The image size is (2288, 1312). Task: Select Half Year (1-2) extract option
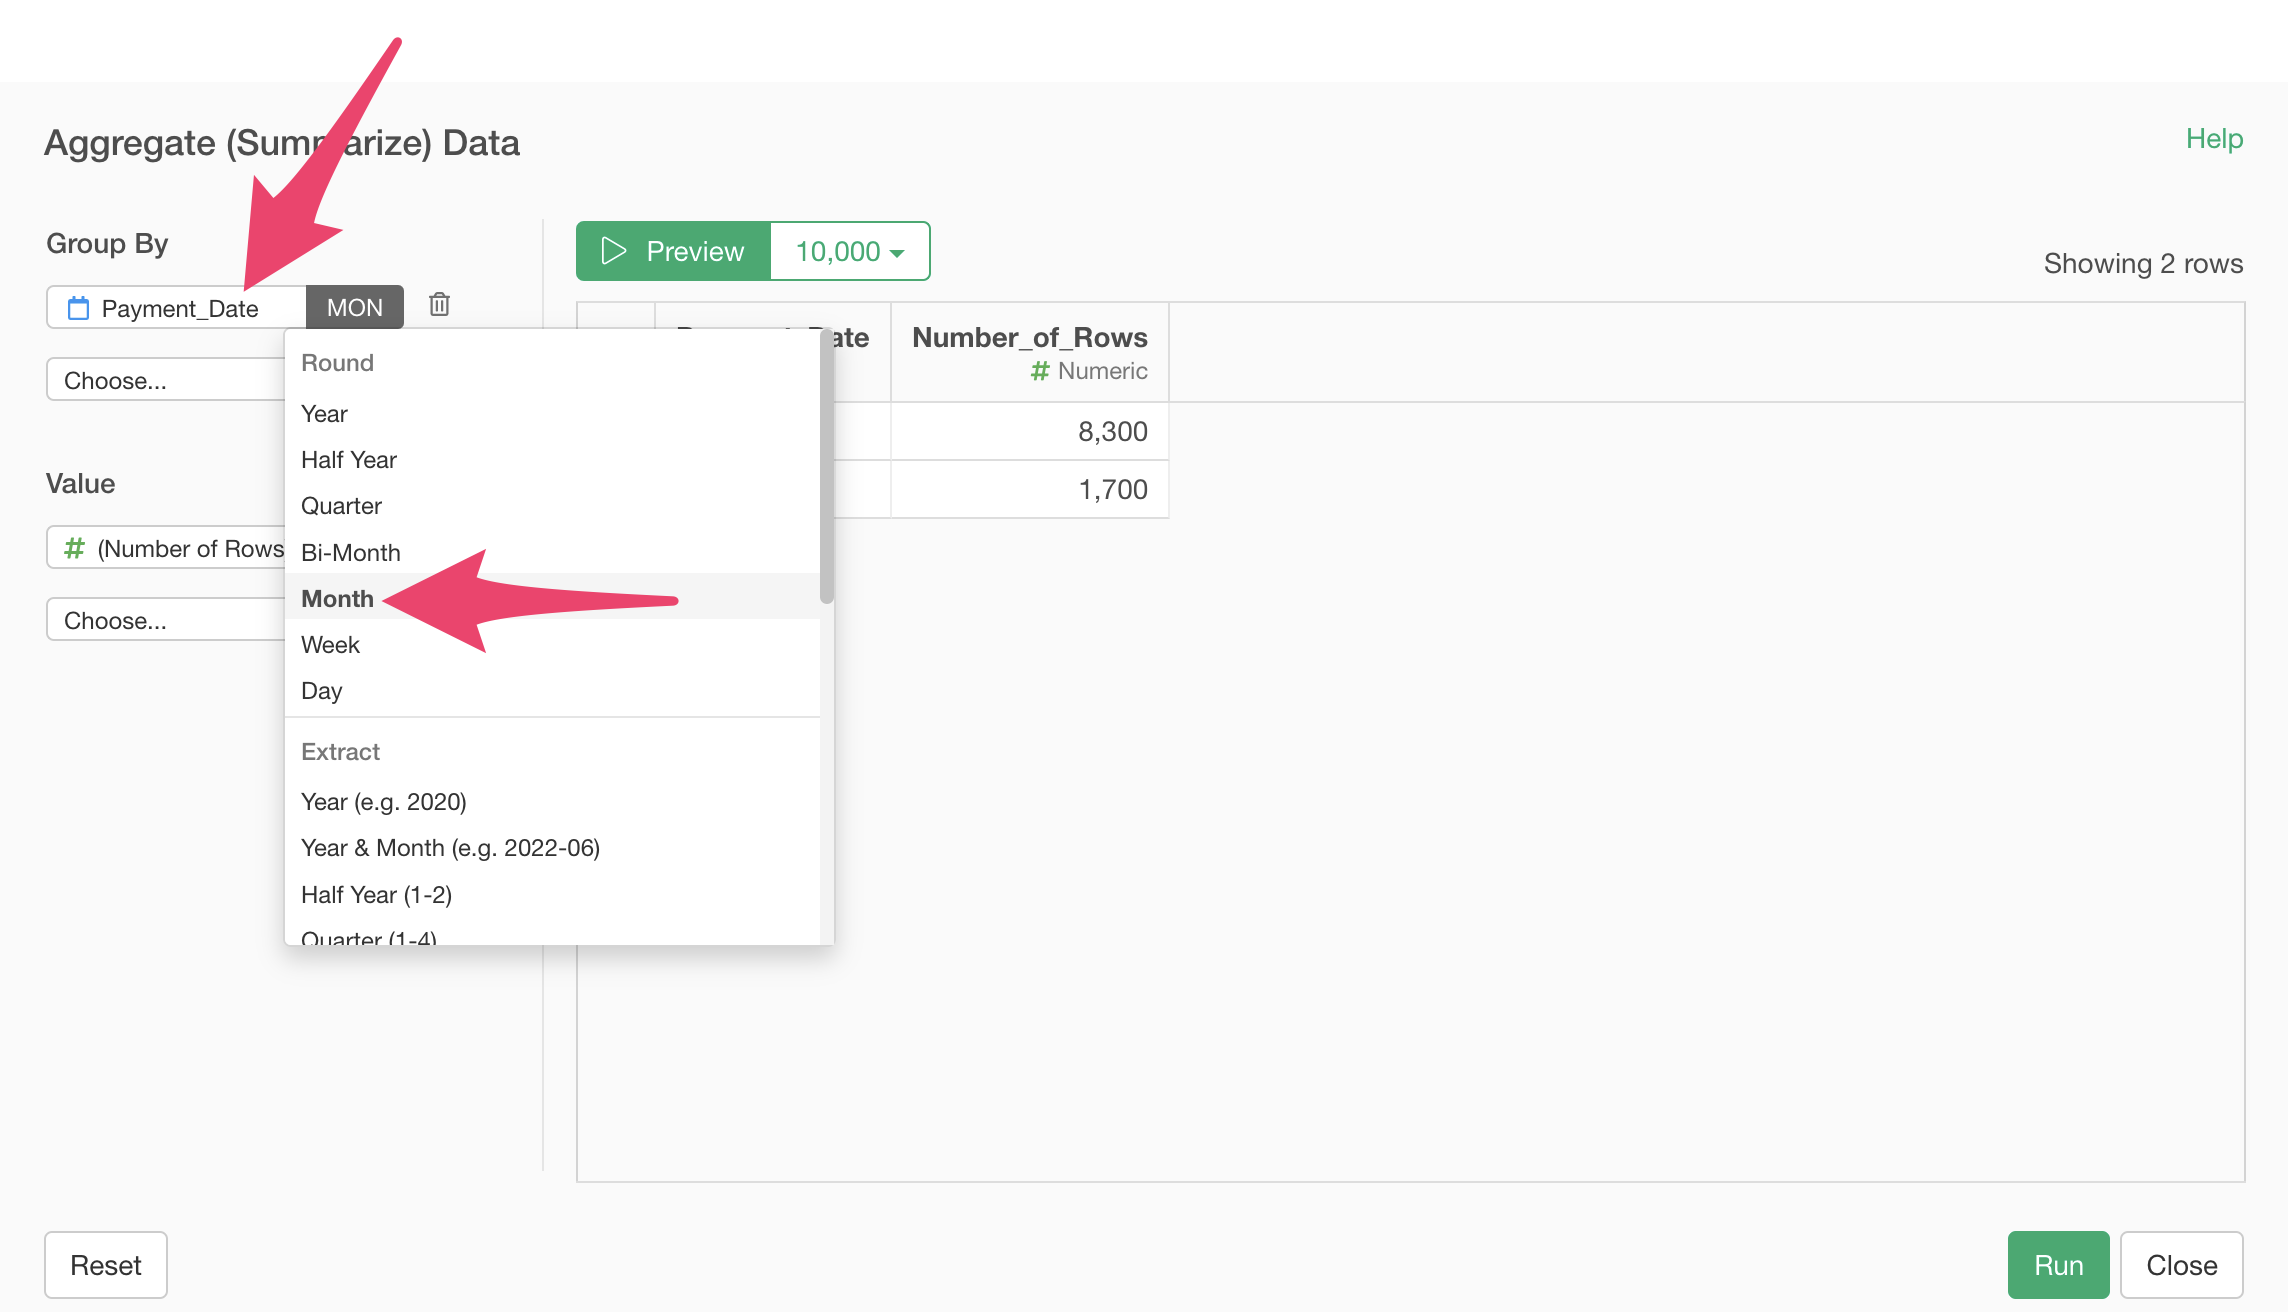[376, 894]
